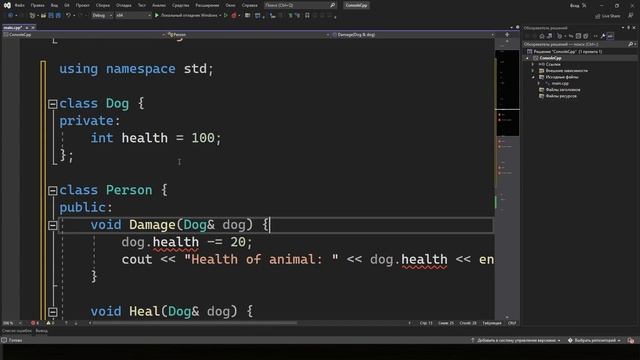Viewport: 640px width, 360px height.
Task: Expand the Внешние зависимости node
Action: [533, 71]
